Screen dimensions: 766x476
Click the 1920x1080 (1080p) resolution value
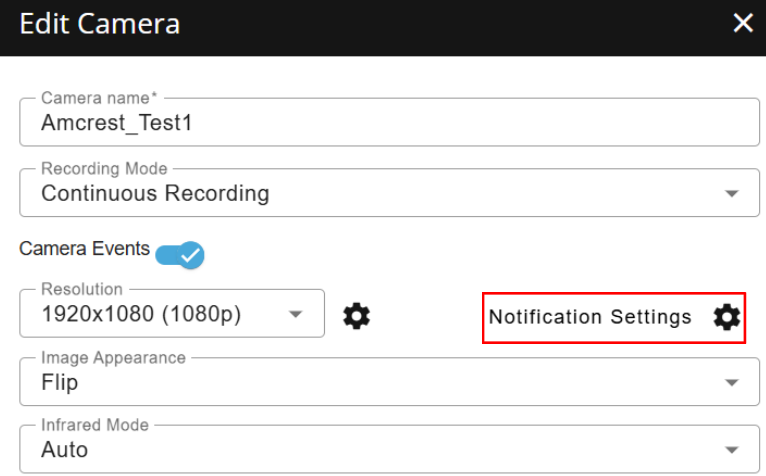click(141, 314)
